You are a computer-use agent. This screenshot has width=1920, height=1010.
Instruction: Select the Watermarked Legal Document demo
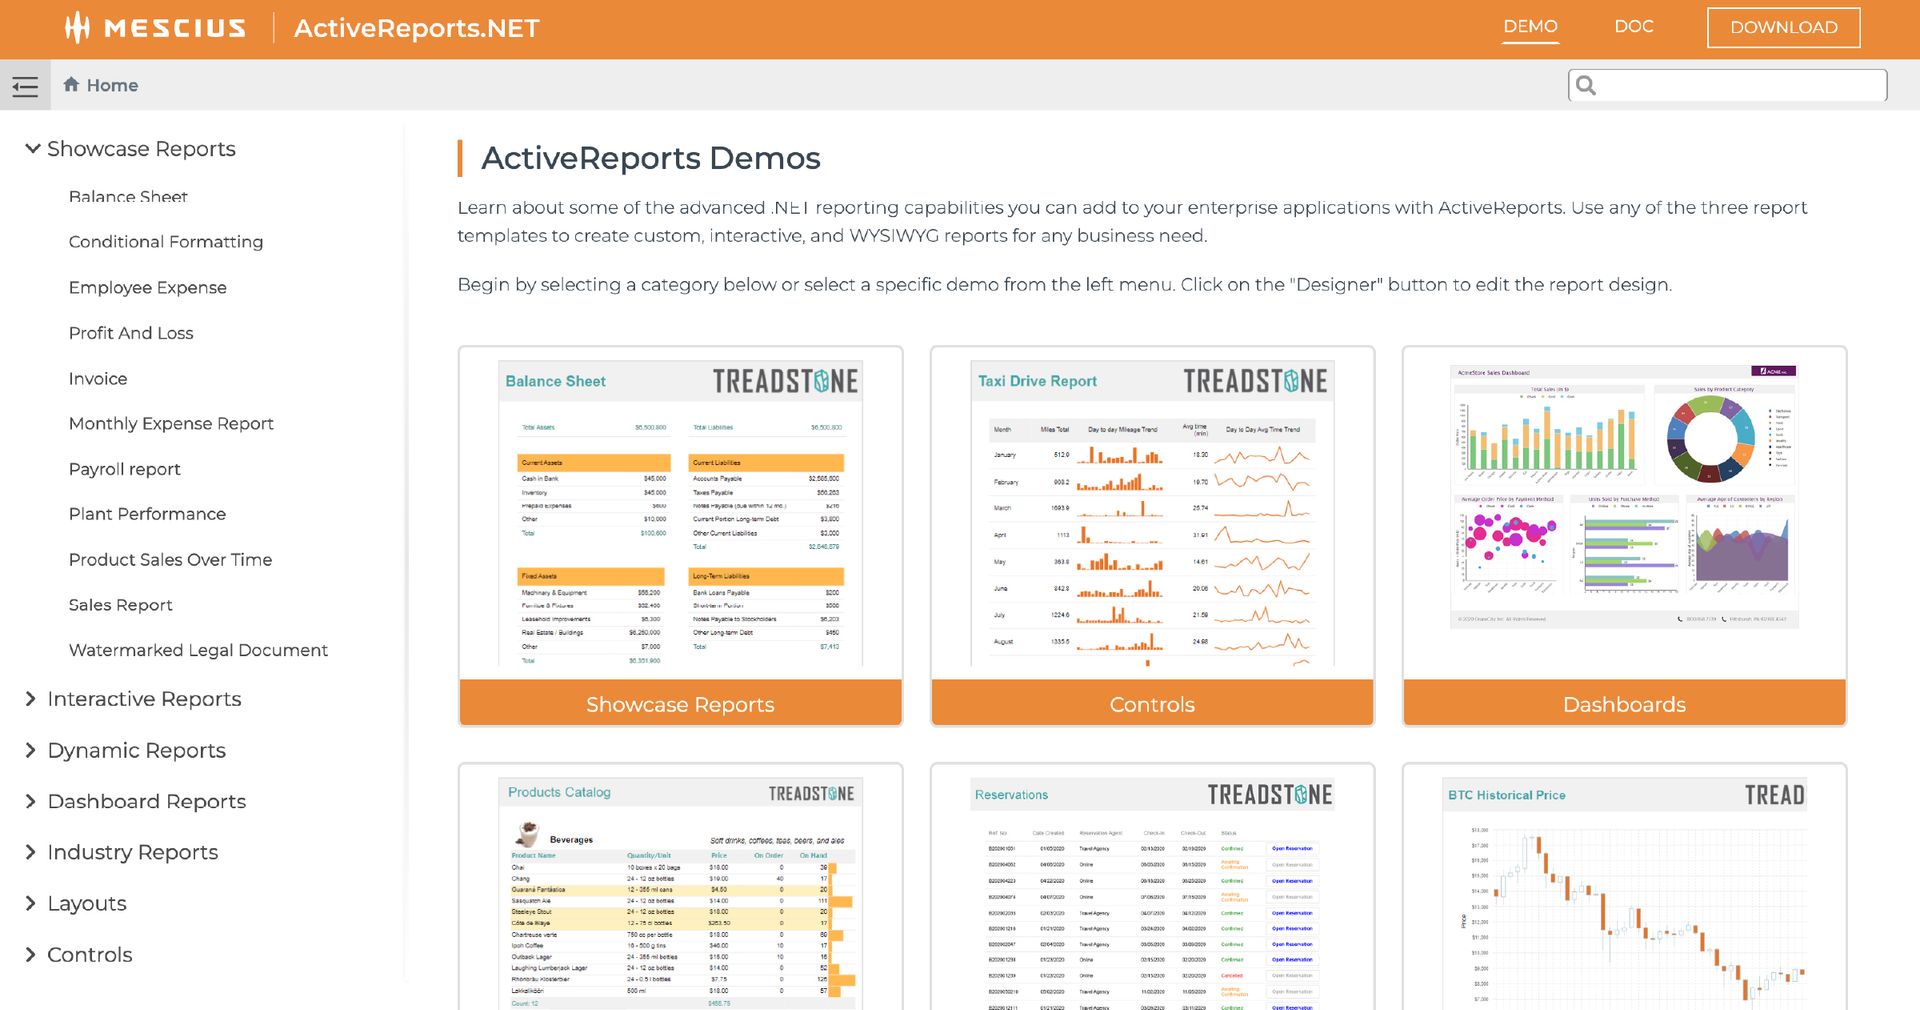(198, 650)
